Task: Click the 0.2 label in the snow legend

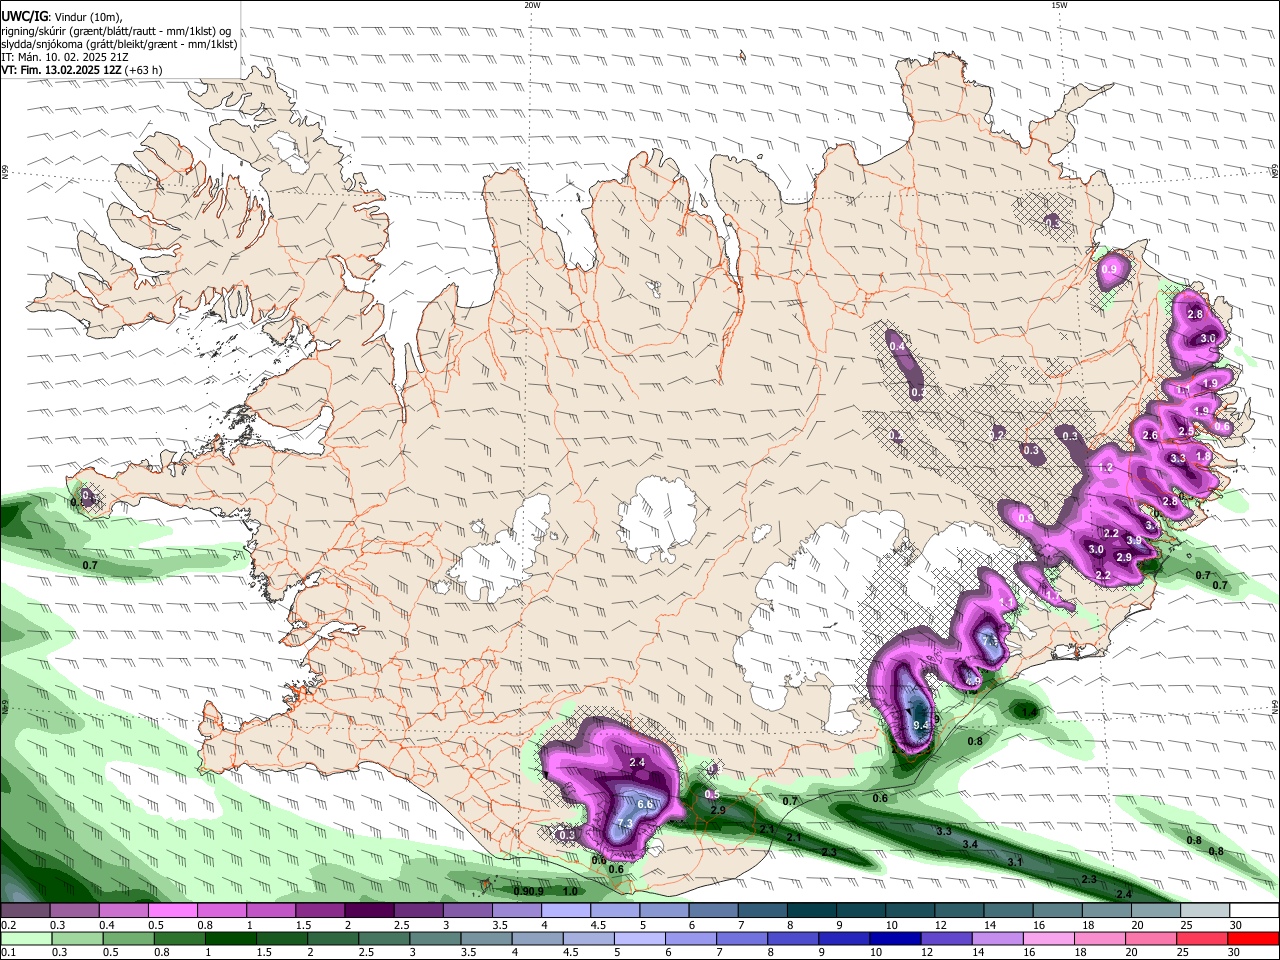Action: pos(8,925)
